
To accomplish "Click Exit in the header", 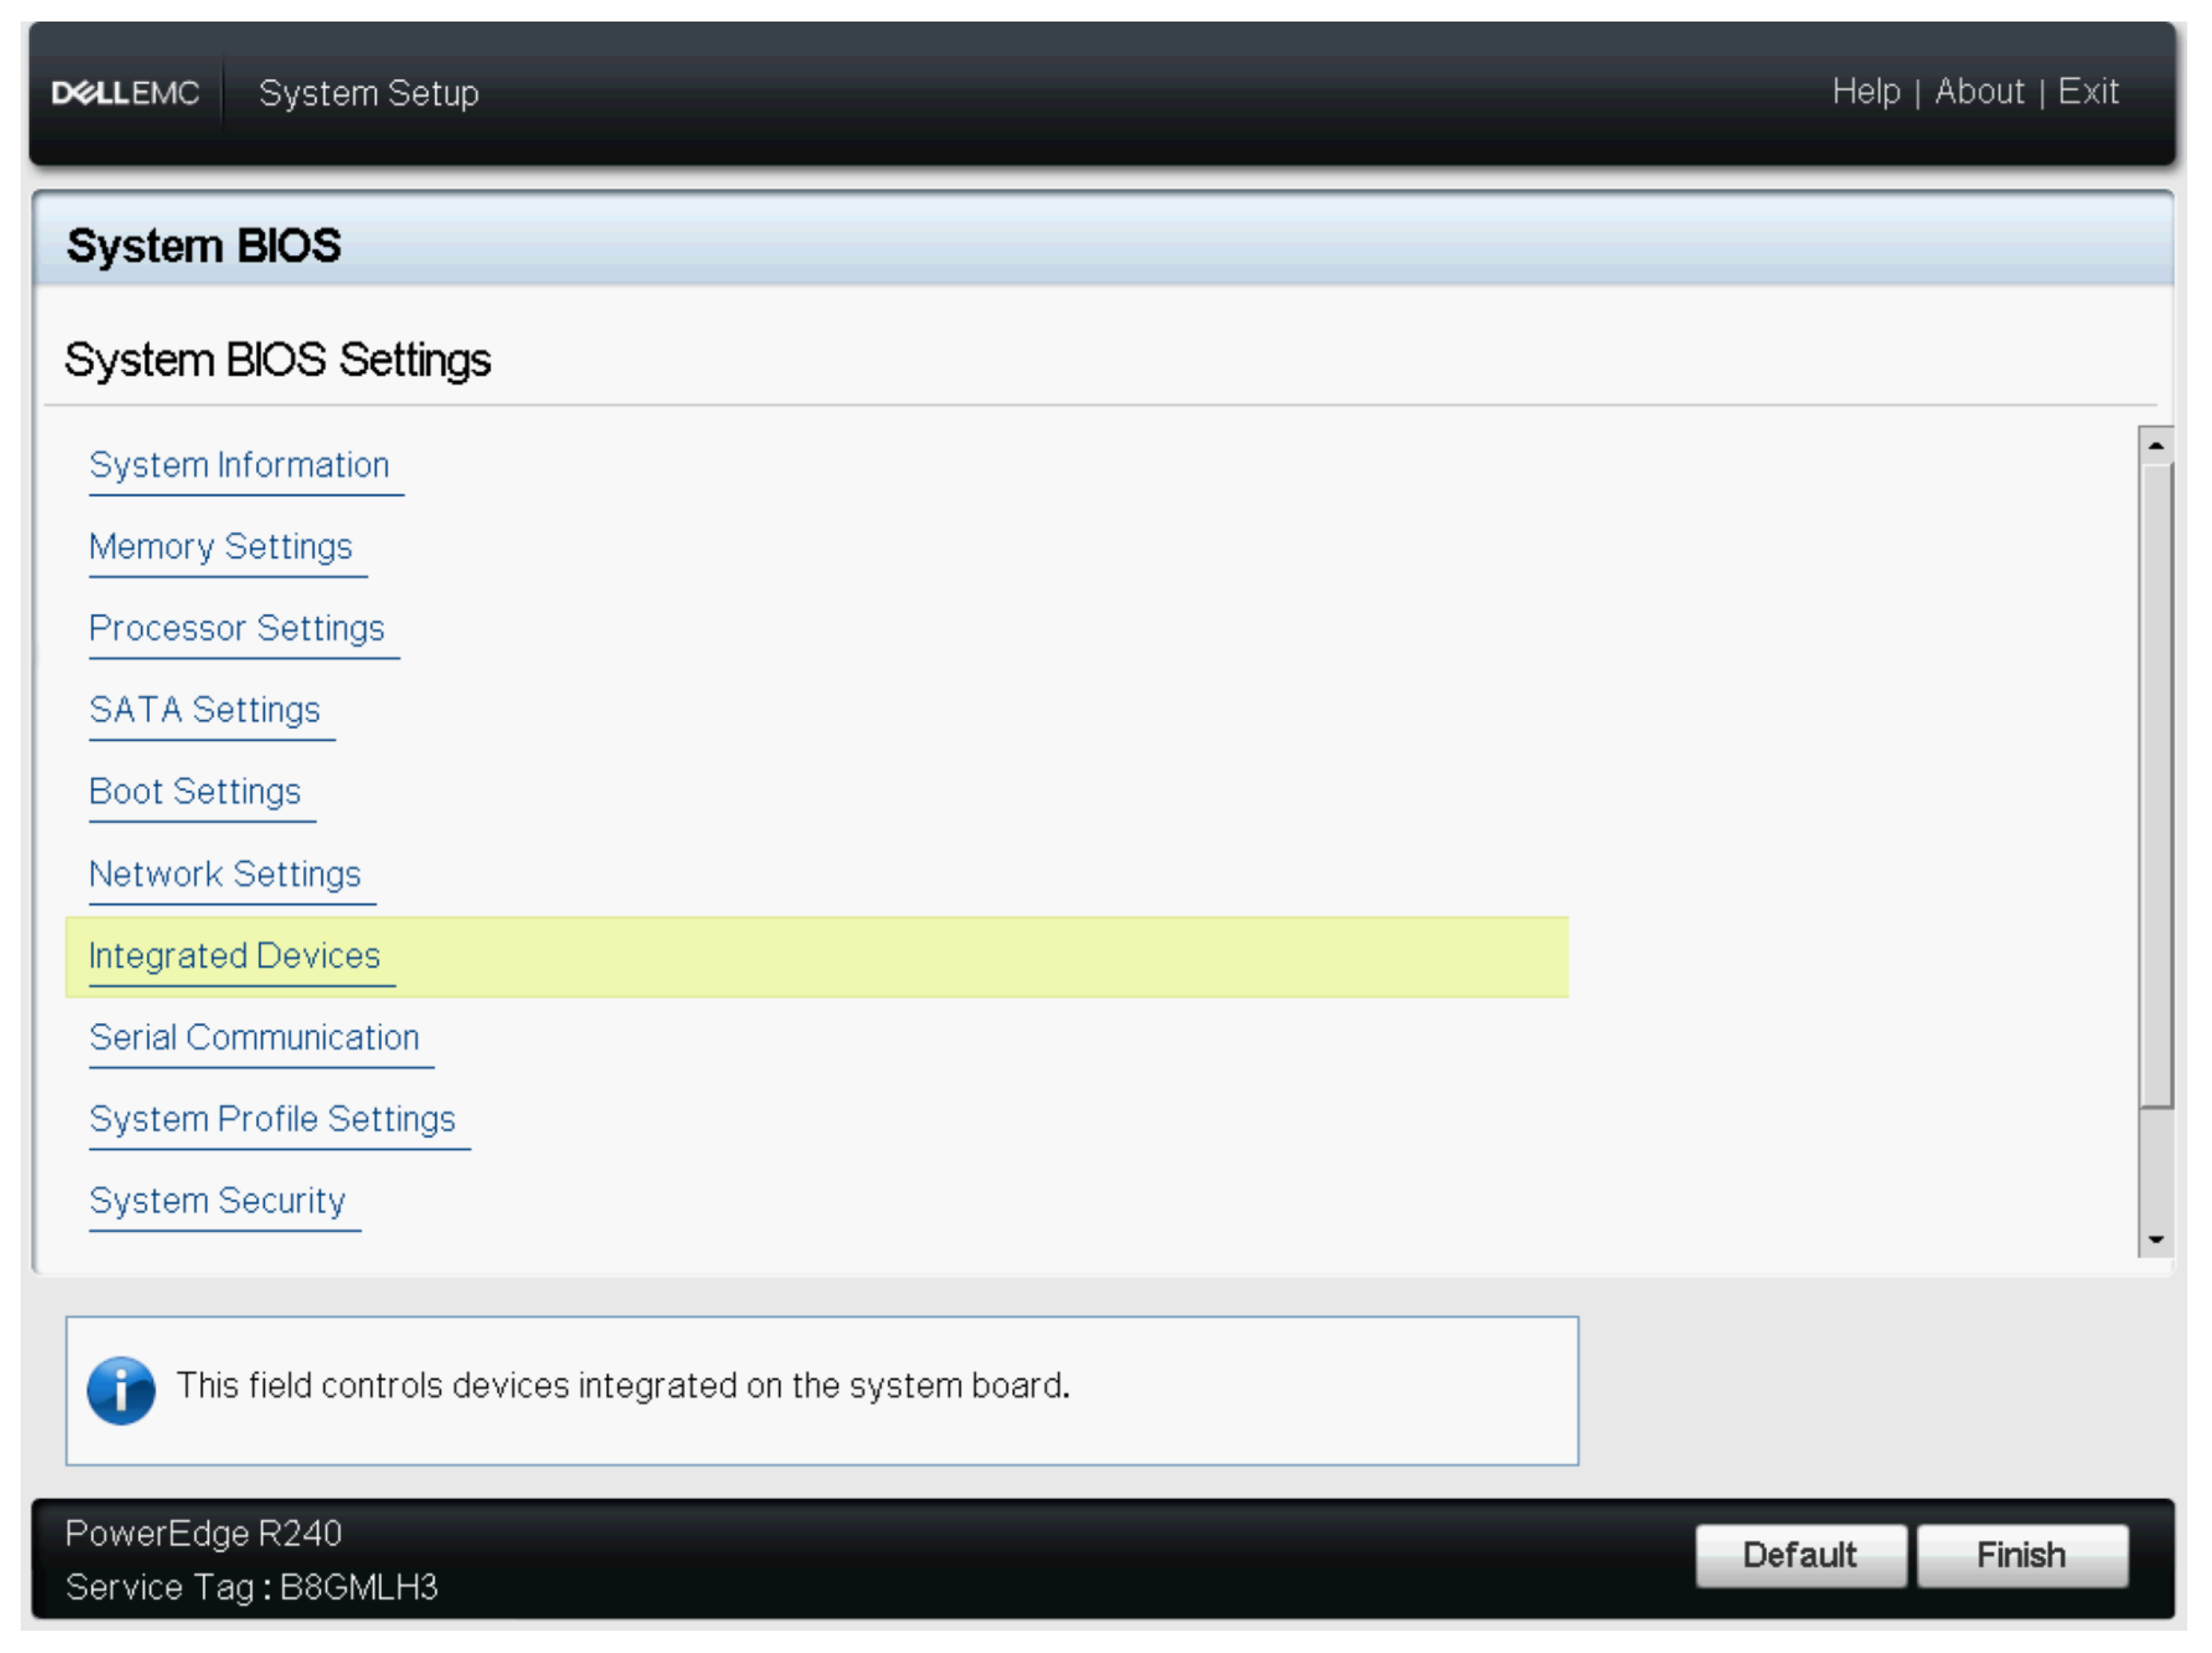I will pos(2088,92).
